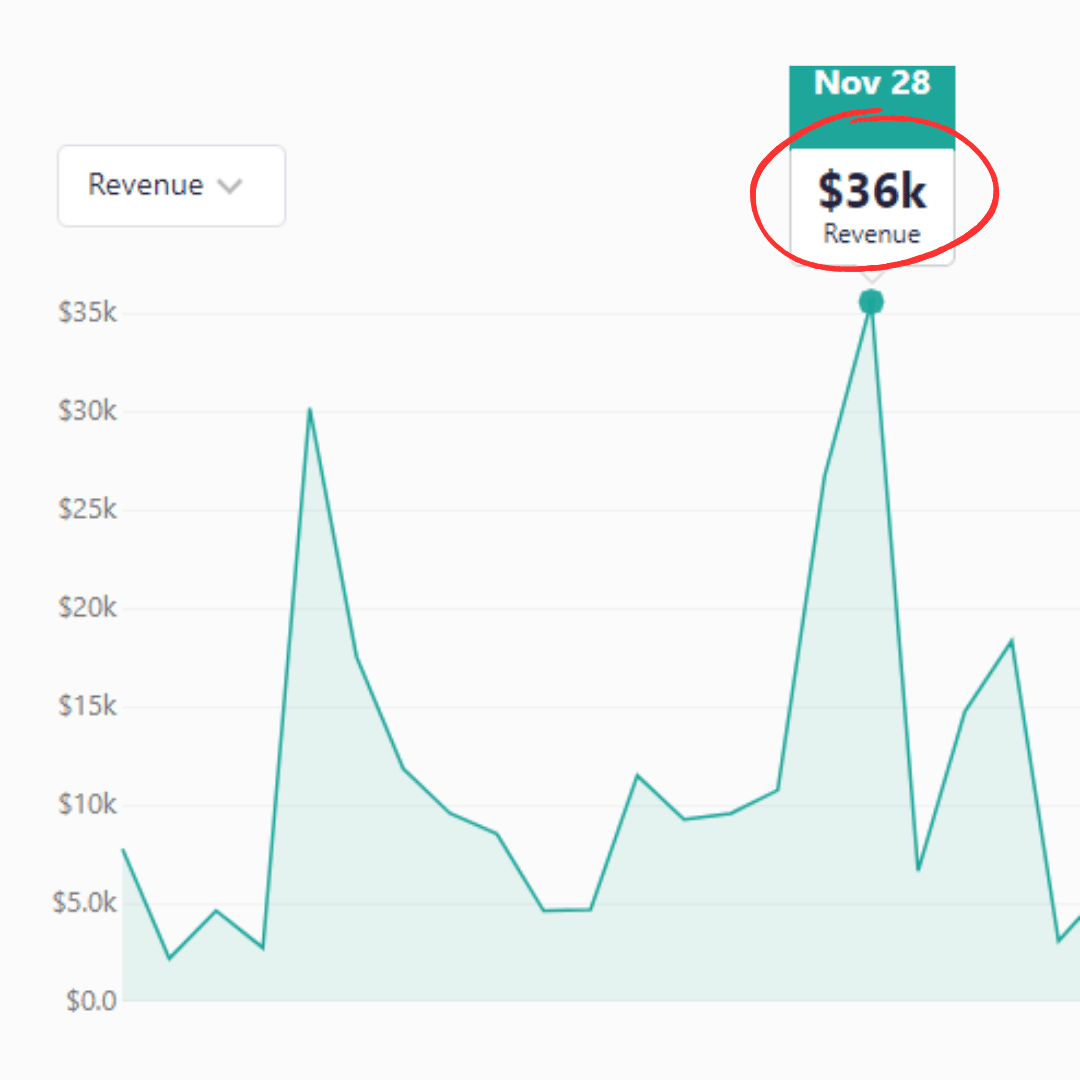Image resolution: width=1080 pixels, height=1080 pixels.
Task: Click the $15k y-axis label
Action: [x=88, y=706]
